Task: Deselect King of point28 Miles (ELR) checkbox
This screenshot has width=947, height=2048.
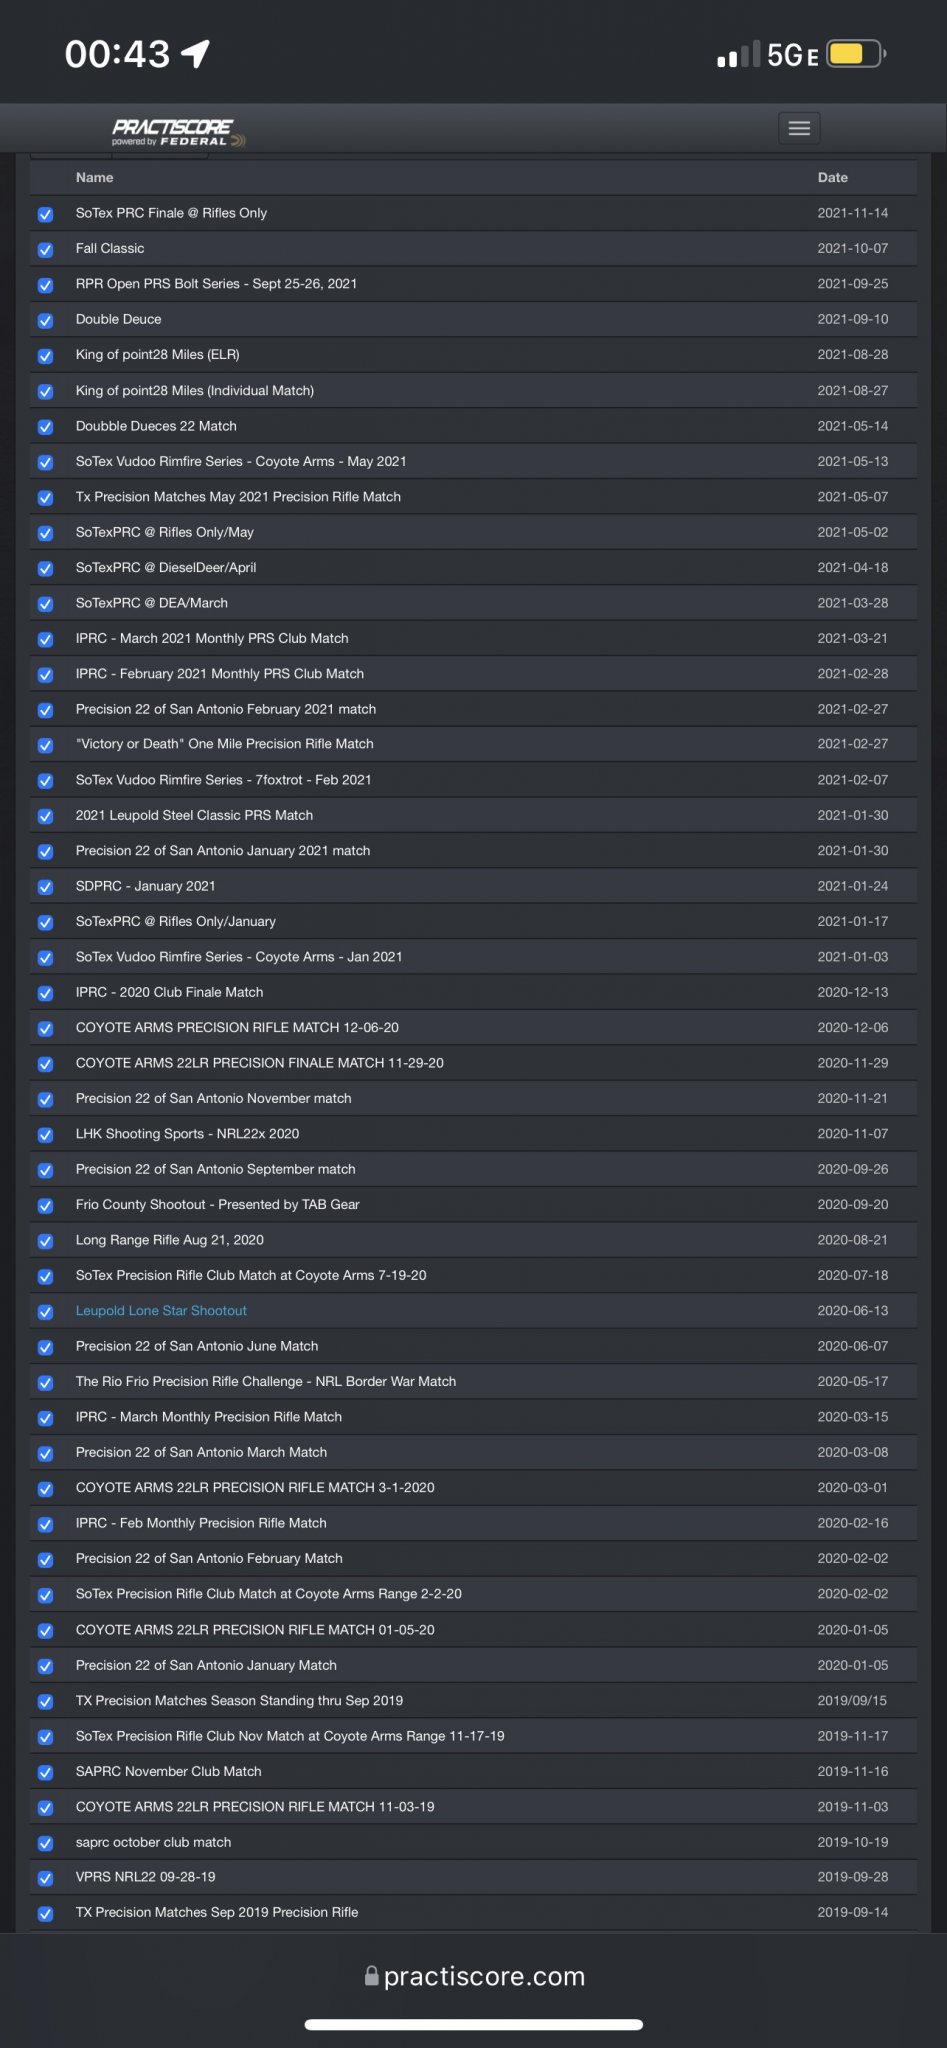Action: coord(45,355)
